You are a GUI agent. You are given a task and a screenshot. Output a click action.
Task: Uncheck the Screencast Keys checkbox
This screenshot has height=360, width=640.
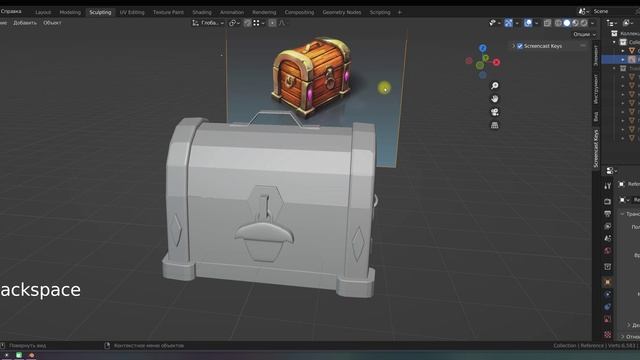coord(520,46)
